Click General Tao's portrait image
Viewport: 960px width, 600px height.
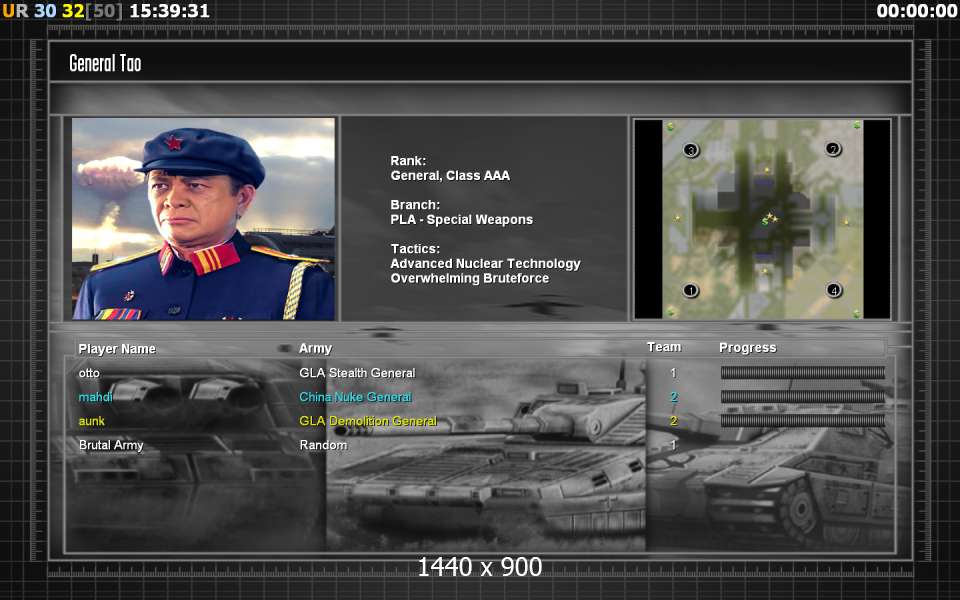click(x=203, y=219)
